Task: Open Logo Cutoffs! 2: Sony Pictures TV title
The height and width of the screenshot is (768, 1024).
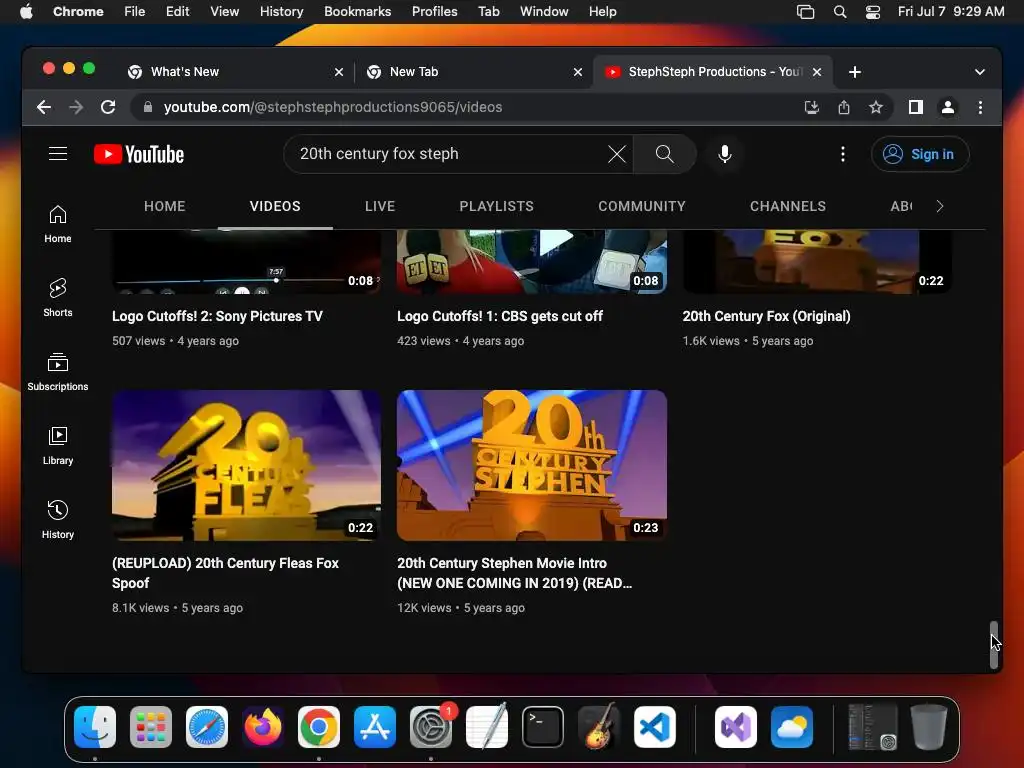Action: coord(217,316)
